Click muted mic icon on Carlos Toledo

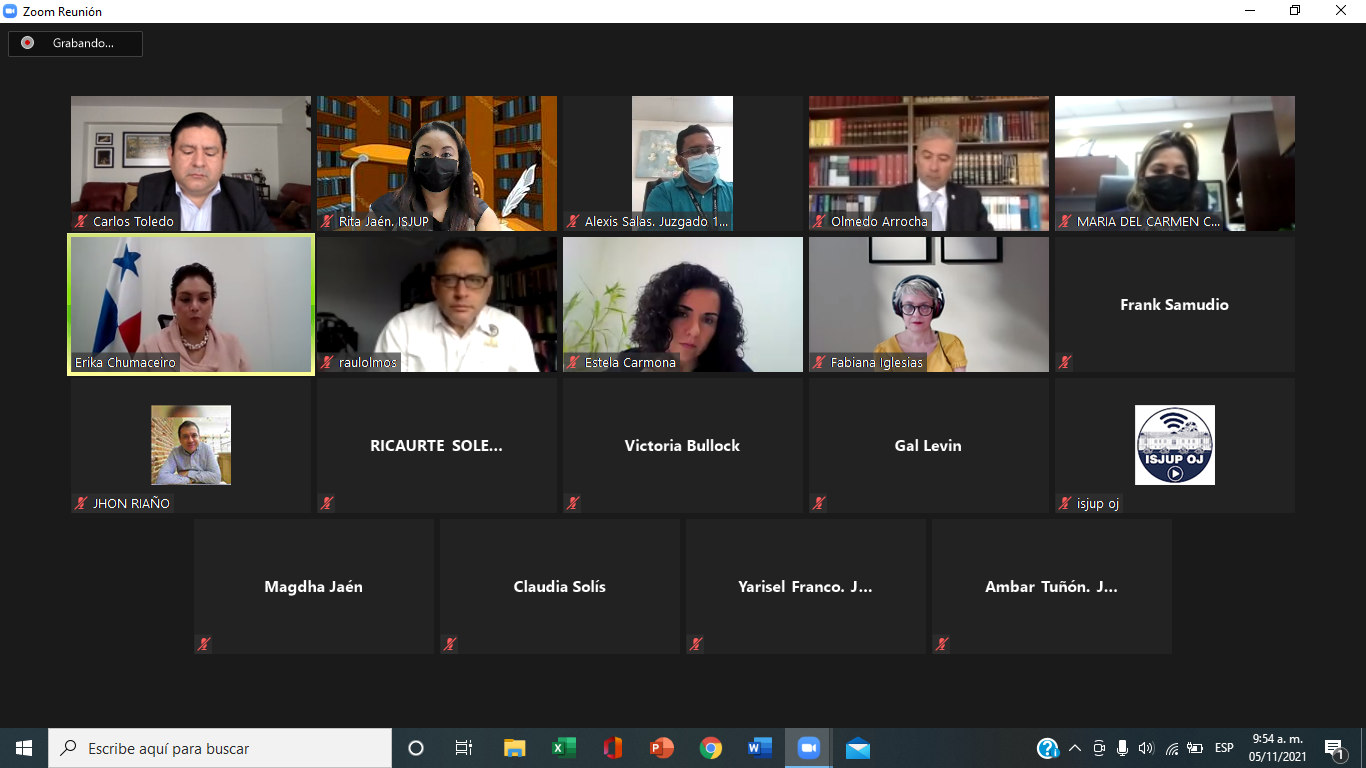tap(81, 222)
